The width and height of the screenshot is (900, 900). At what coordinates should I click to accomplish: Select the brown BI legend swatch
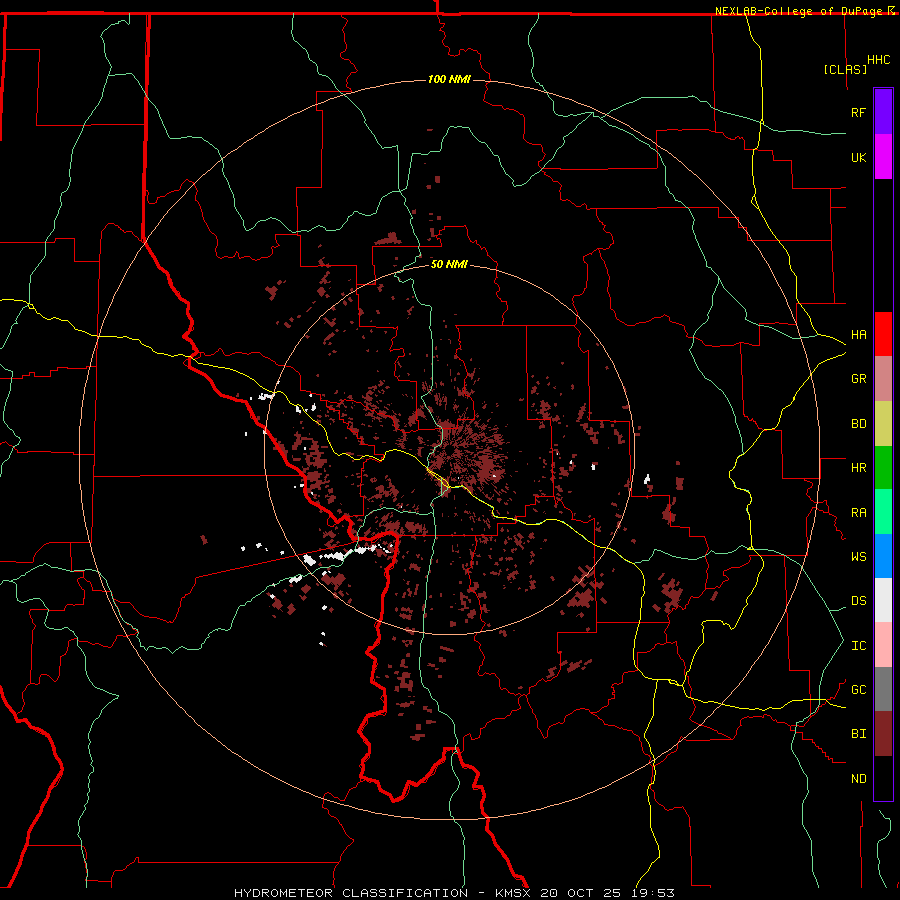pos(883,734)
